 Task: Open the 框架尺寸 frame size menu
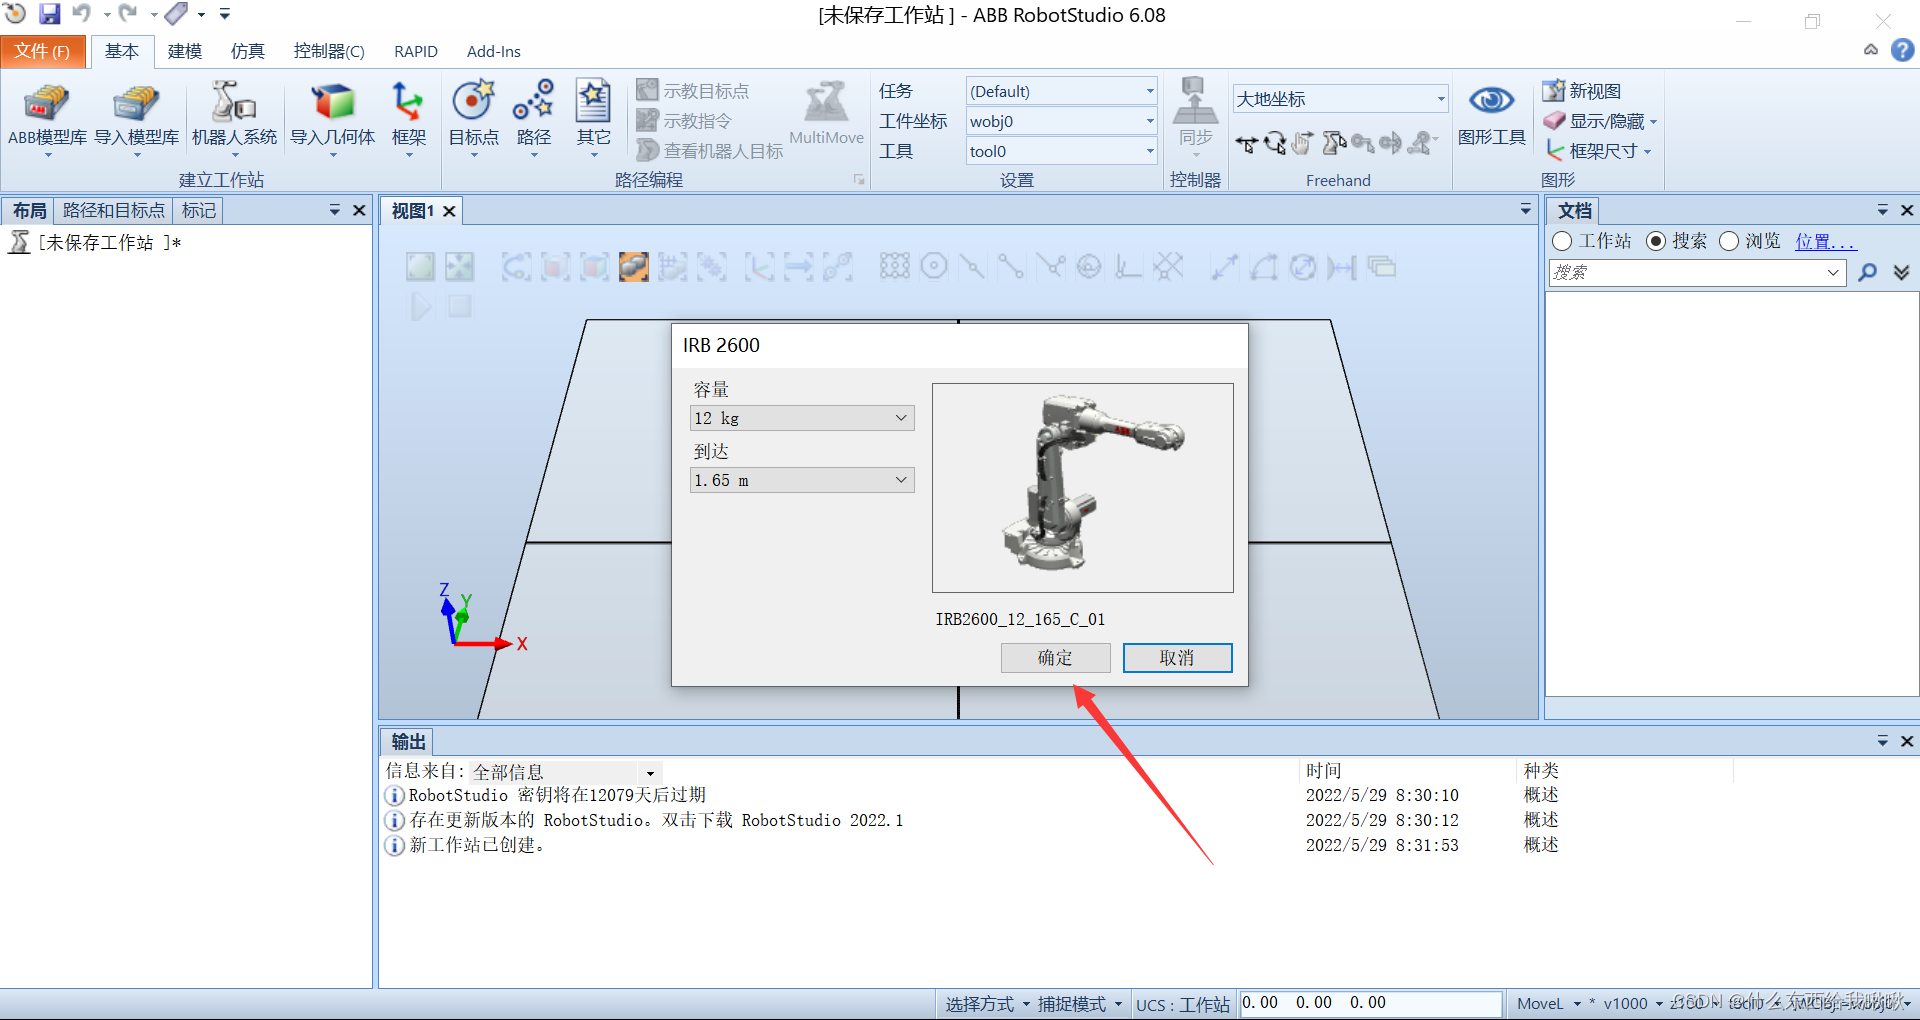(x=1598, y=151)
